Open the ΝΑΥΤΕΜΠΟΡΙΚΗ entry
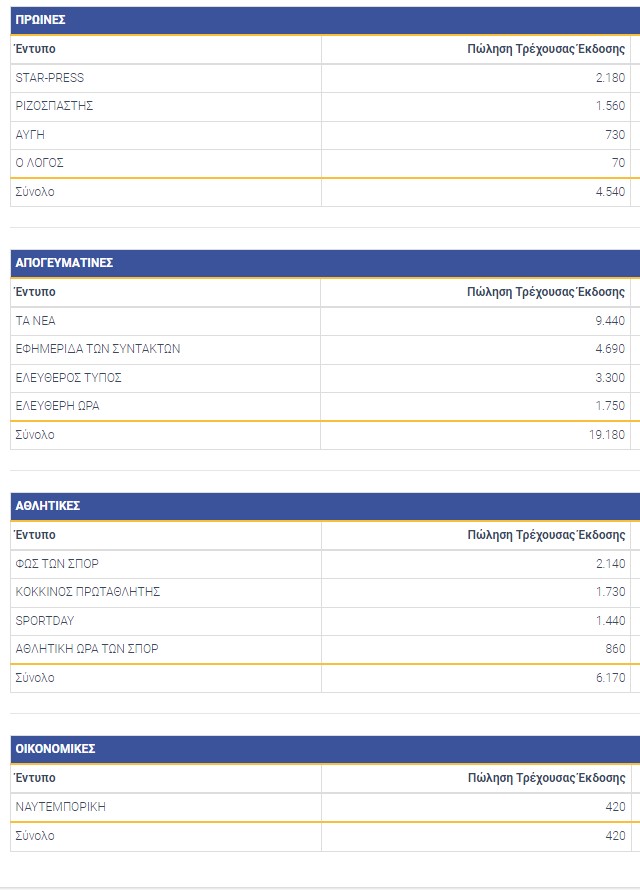The width and height of the screenshot is (640, 890). click(x=61, y=807)
